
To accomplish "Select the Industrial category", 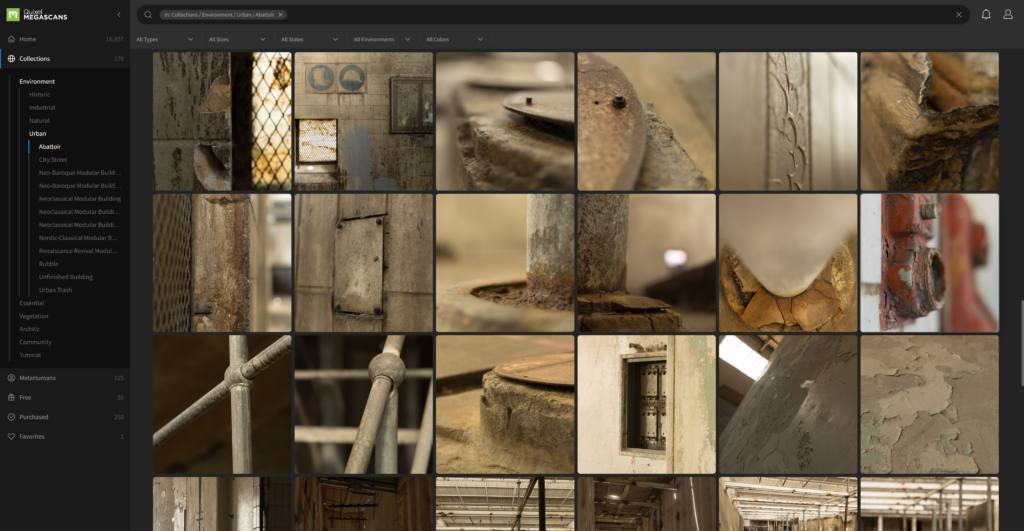I will click(42, 108).
